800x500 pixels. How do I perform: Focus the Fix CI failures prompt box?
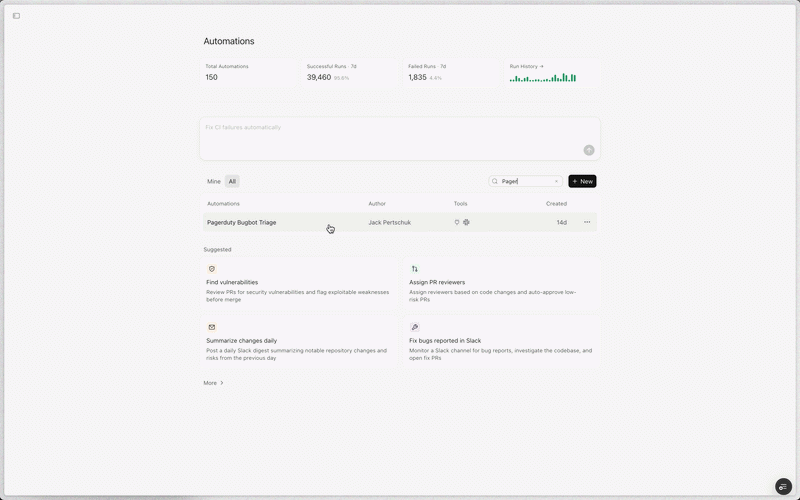399,139
